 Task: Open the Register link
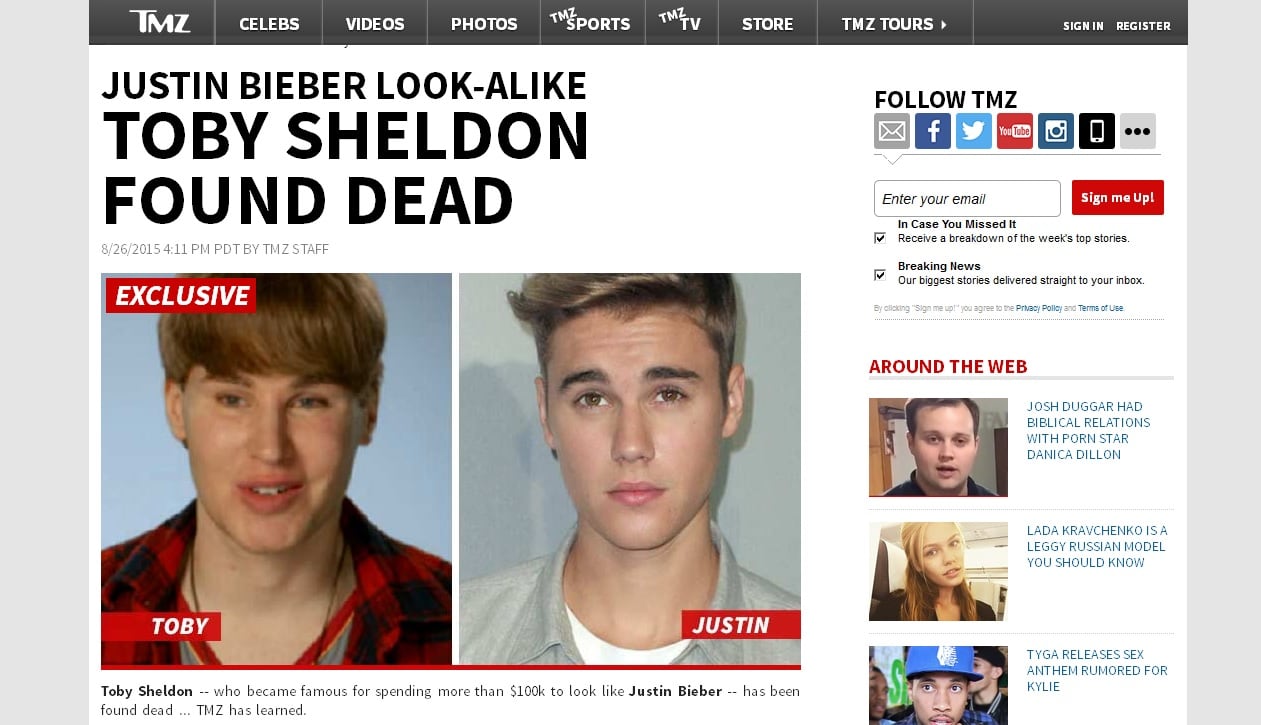[x=1143, y=26]
